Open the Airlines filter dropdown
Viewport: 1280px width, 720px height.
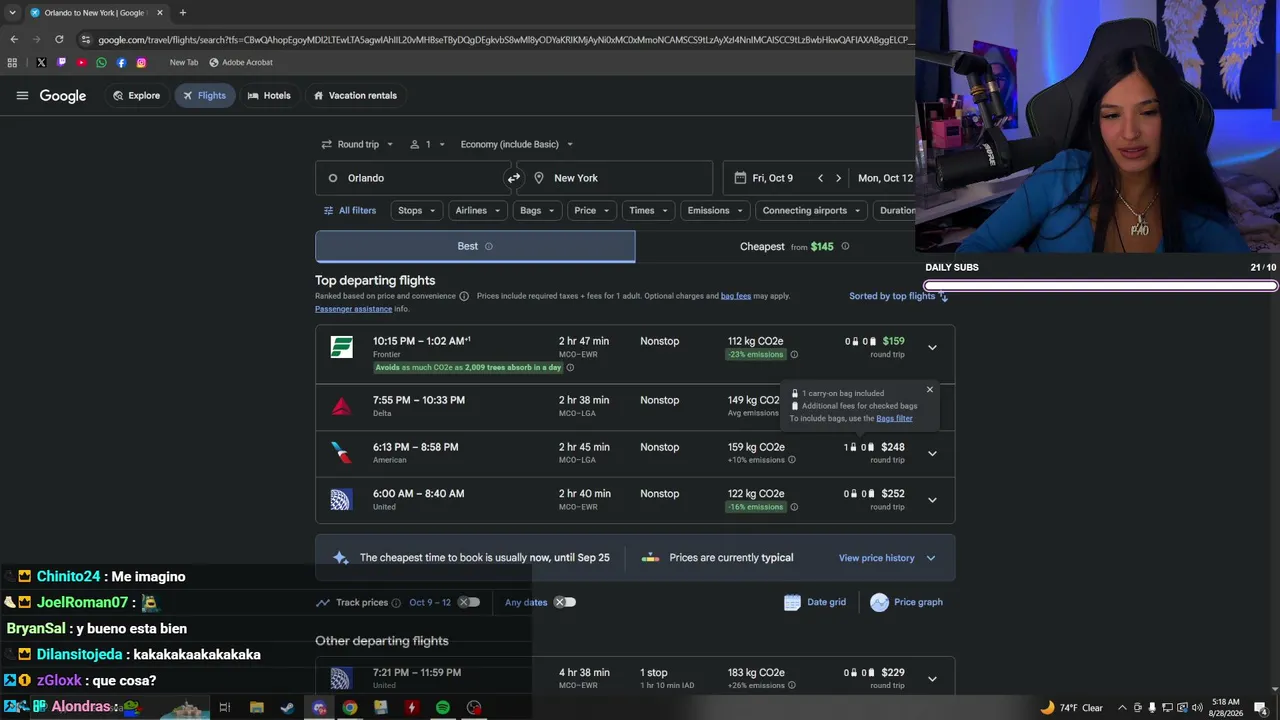(x=478, y=210)
